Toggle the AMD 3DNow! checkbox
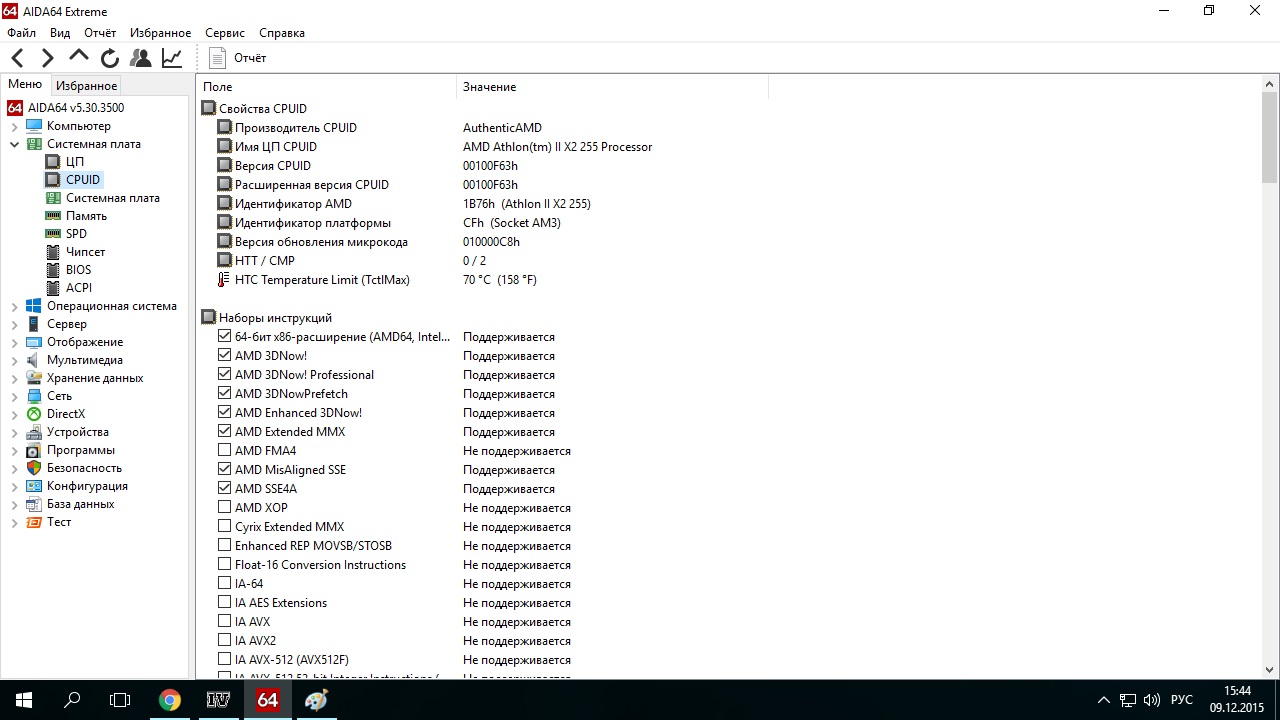 [x=225, y=356]
